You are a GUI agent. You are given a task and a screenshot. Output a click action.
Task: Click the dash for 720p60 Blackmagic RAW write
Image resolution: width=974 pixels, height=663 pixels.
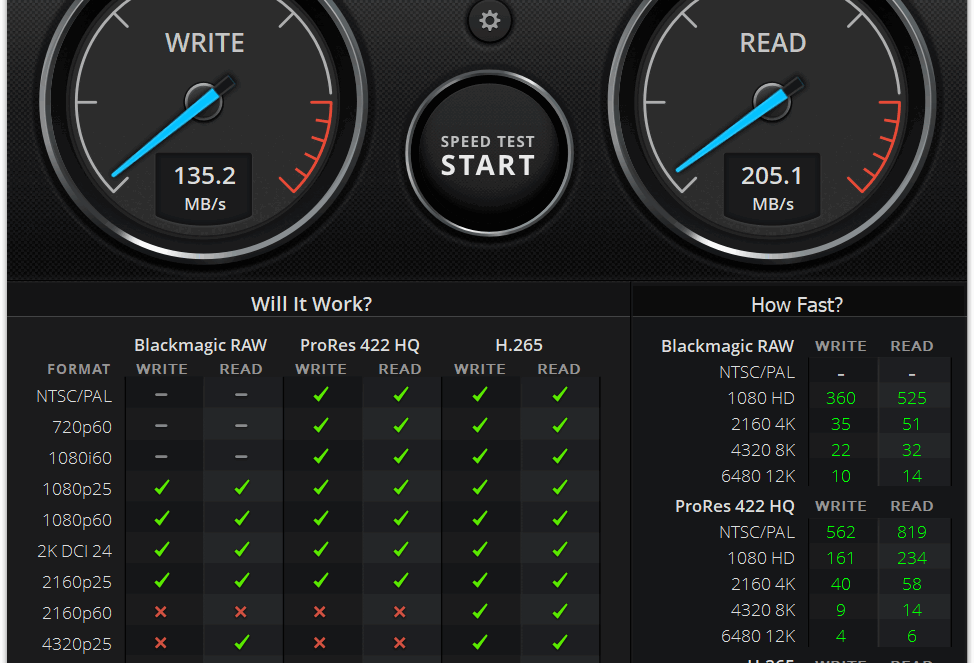pyautogui.click(x=162, y=426)
